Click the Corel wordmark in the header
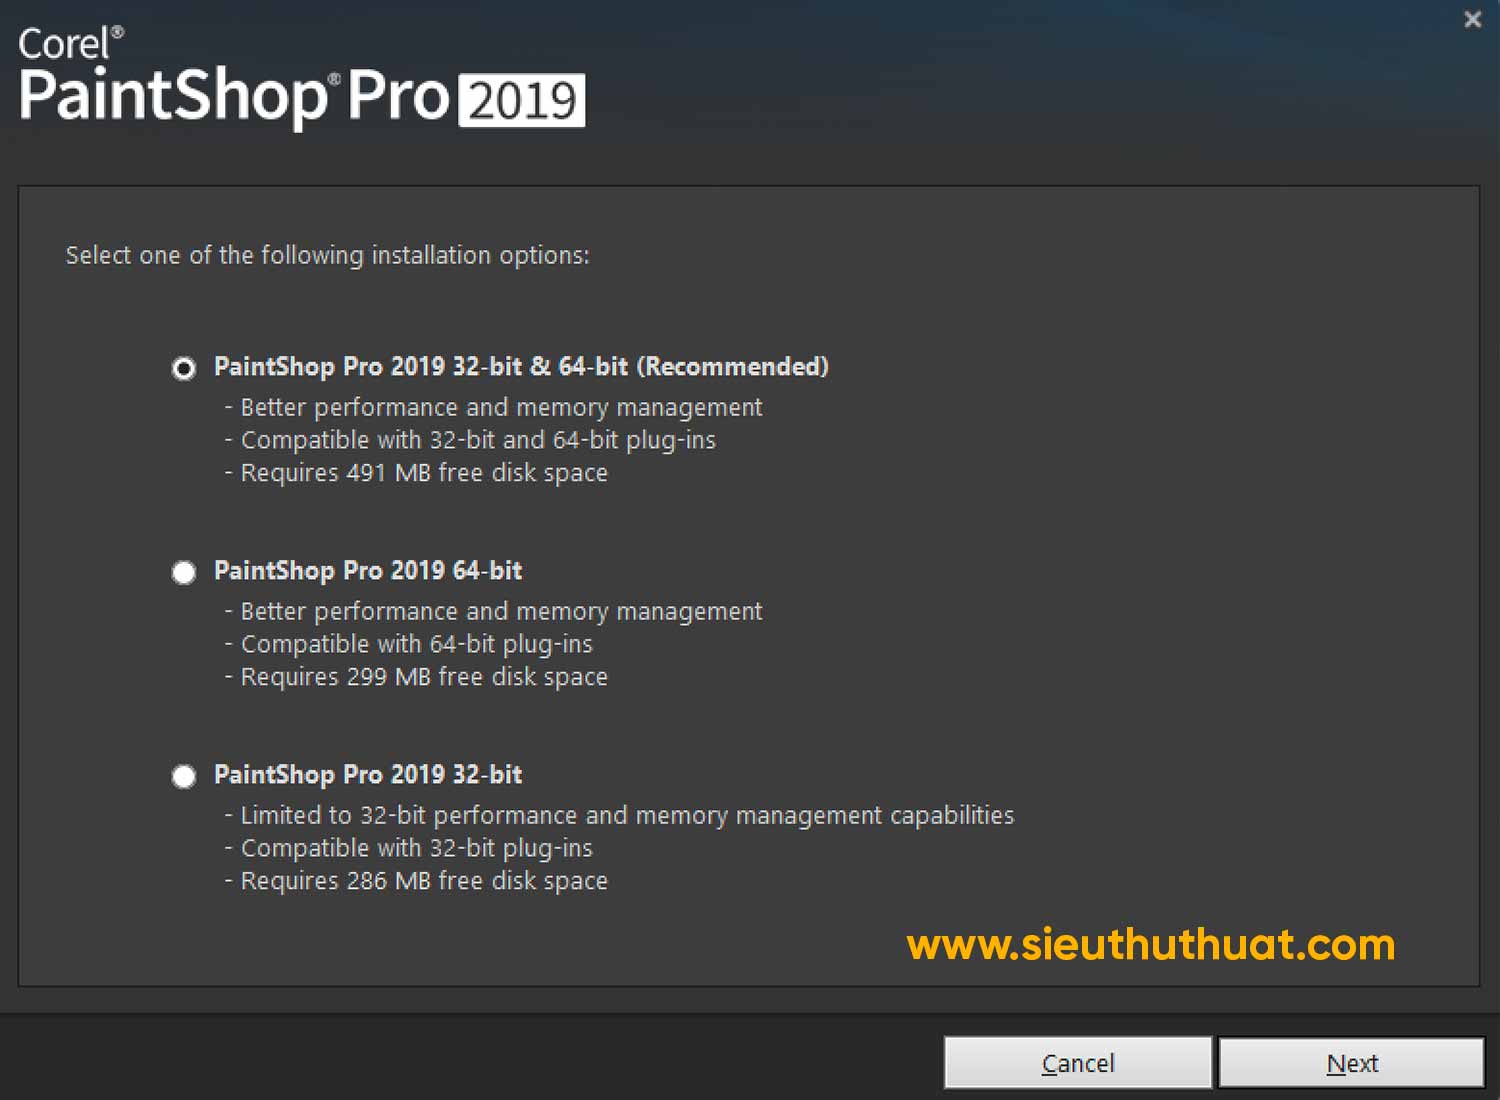 coord(71,43)
